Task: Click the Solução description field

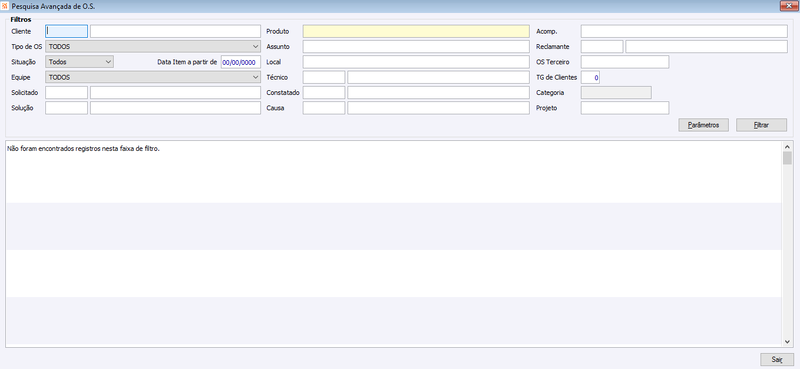Action: click(175, 108)
